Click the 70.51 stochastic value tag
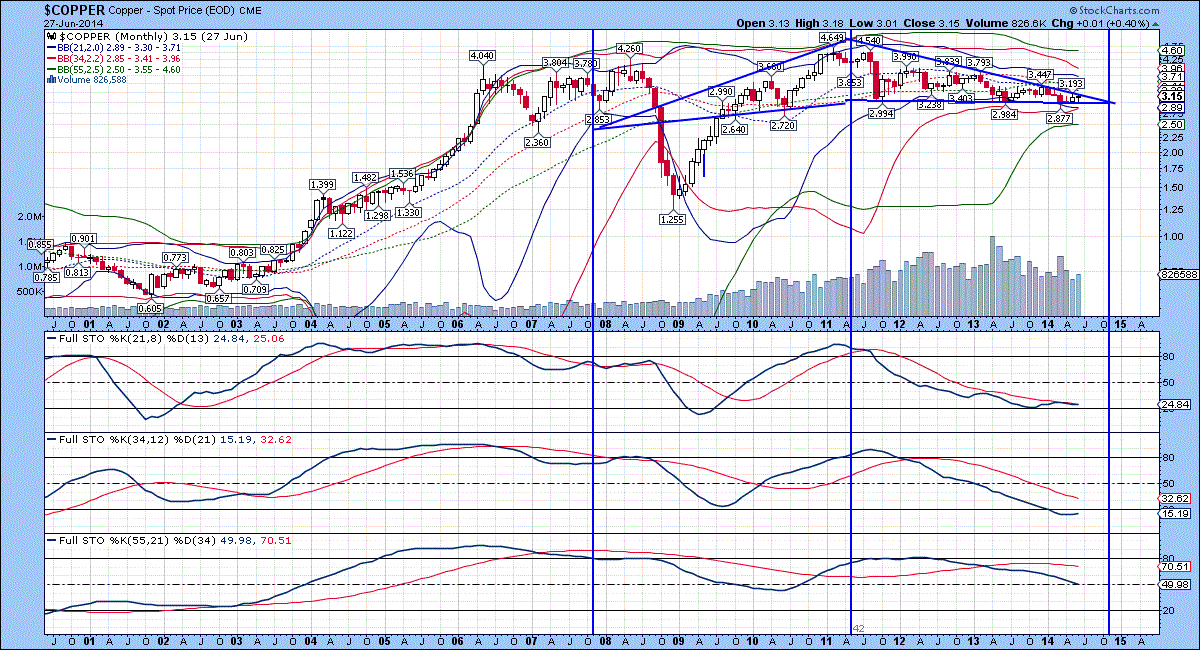Screen dimensions: 1200x650 [x=1172, y=566]
